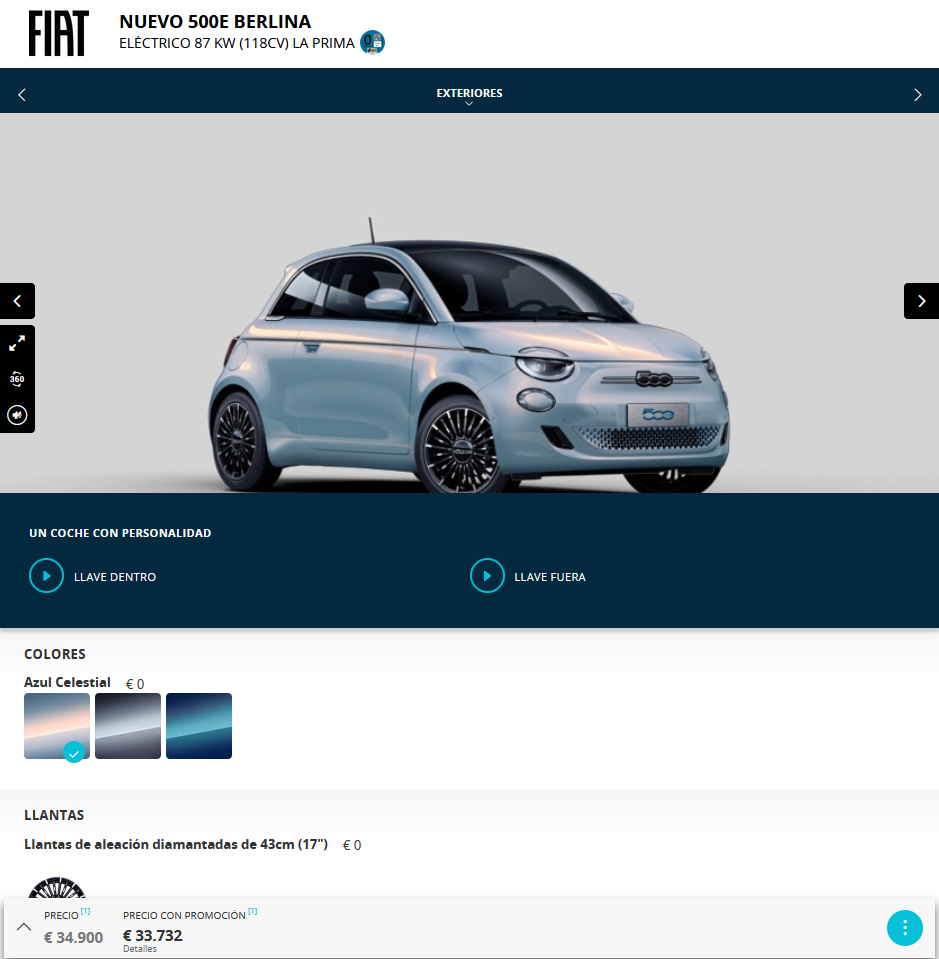Click the zero-emissions eco badge icon
Image resolution: width=939 pixels, height=959 pixels.
point(373,43)
